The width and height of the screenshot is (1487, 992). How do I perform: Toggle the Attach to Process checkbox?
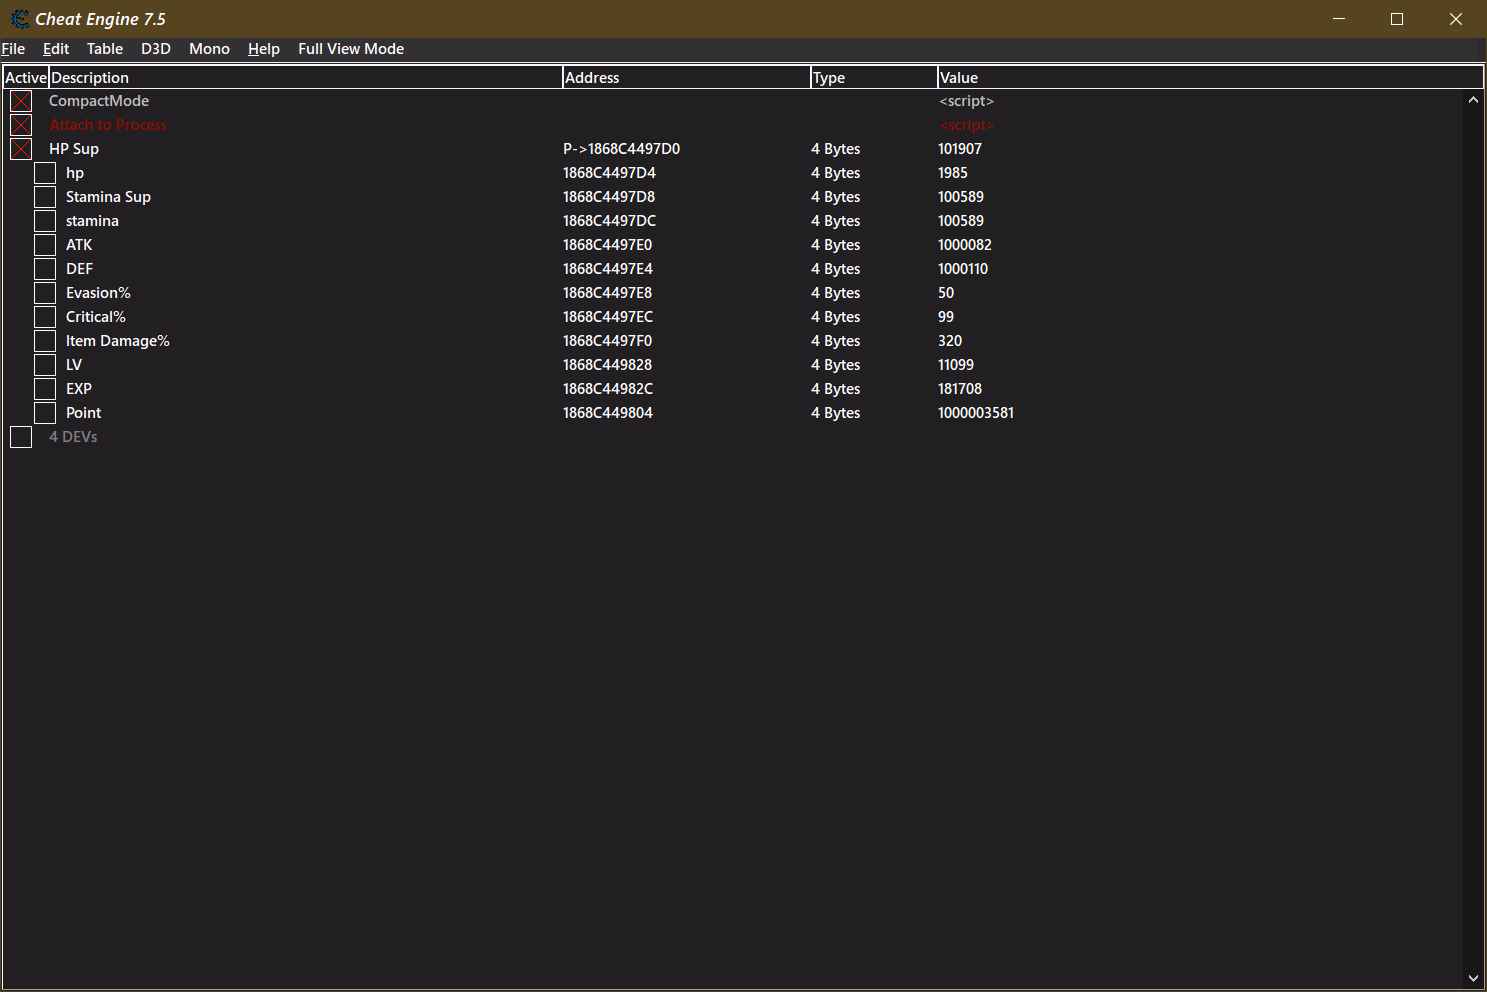[x=21, y=125]
